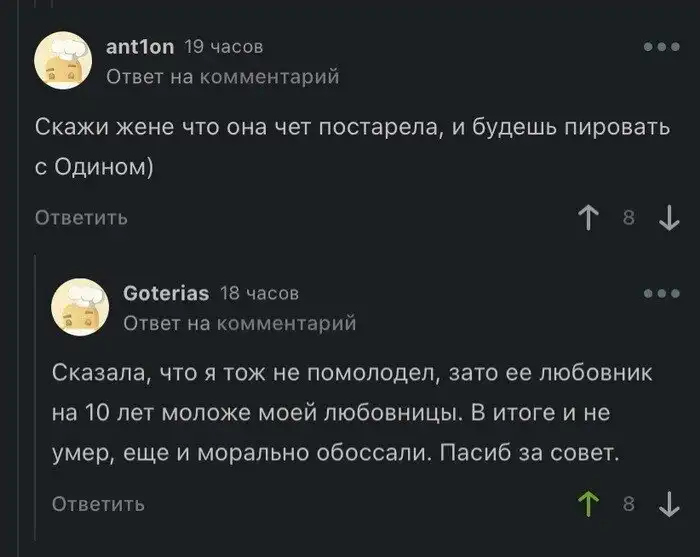Click the green upvote arrow on Goterias's comment
This screenshot has width=700, height=557.
click(587, 504)
